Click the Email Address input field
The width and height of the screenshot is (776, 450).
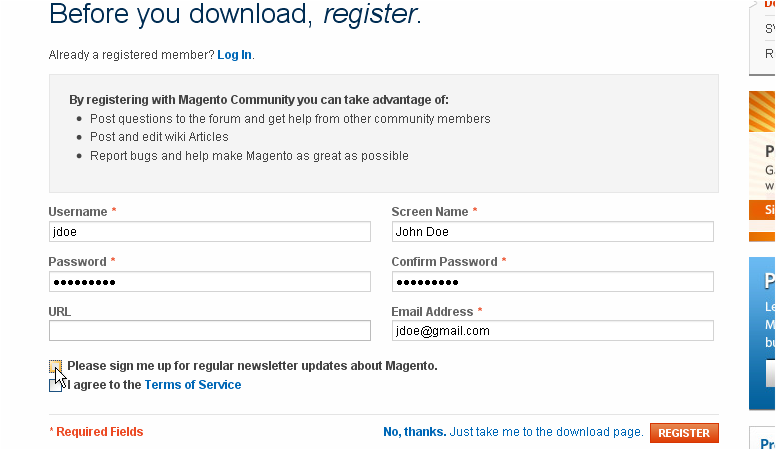pos(552,331)
